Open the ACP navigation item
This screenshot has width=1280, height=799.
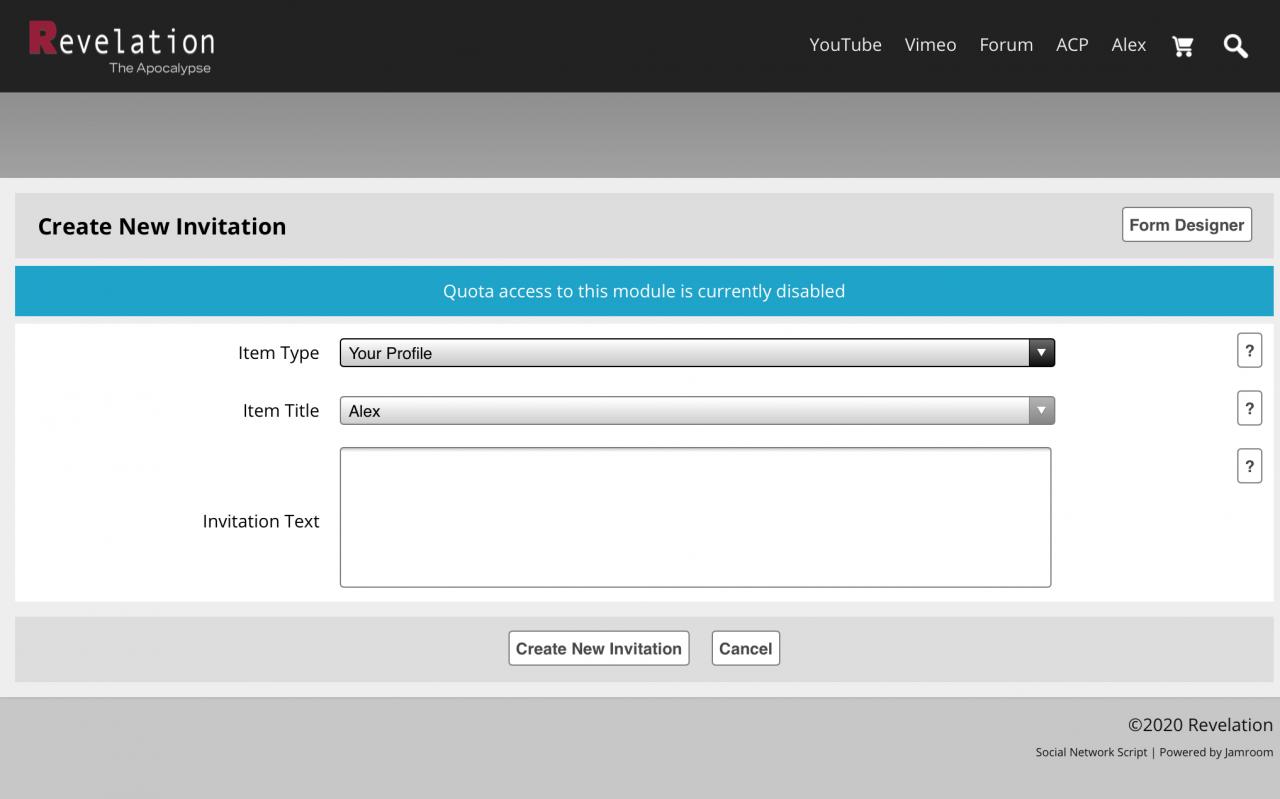1072,45
